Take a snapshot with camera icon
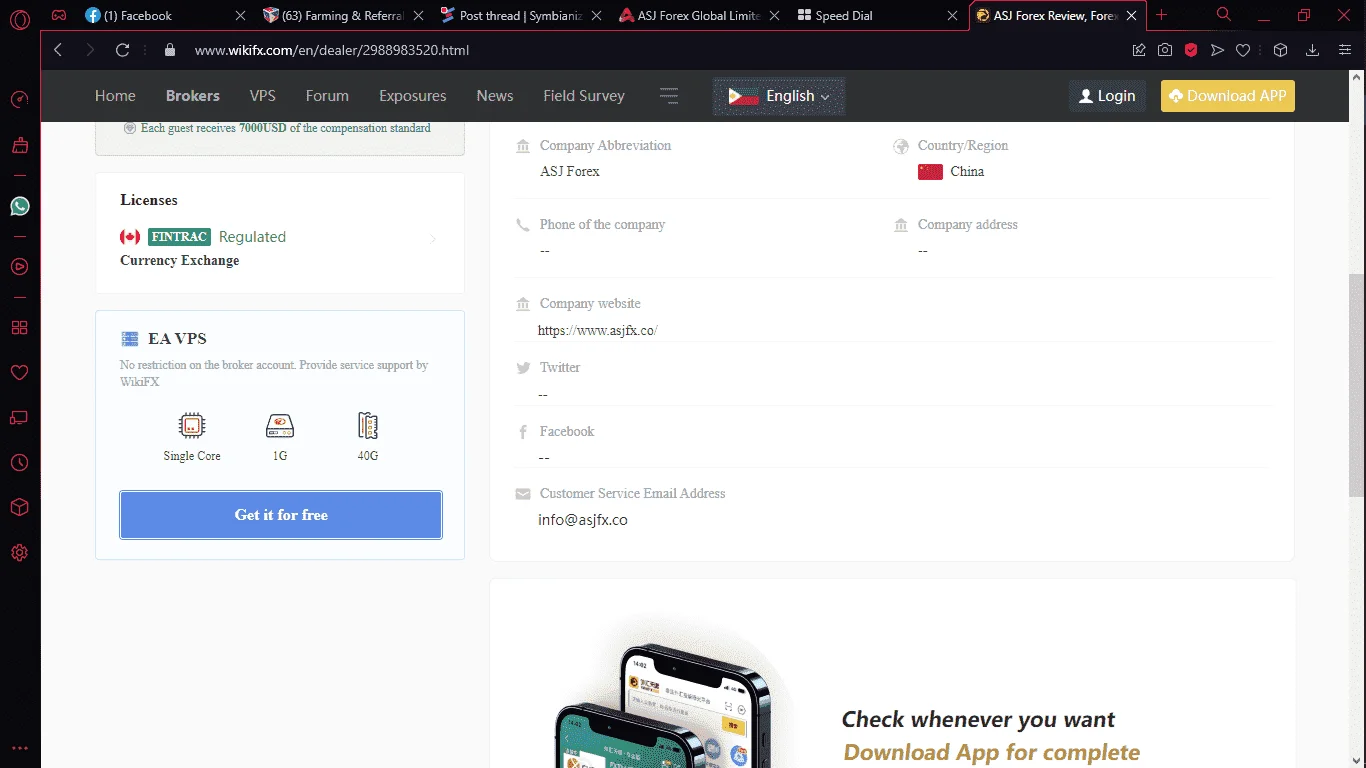 pos(1165,50)
